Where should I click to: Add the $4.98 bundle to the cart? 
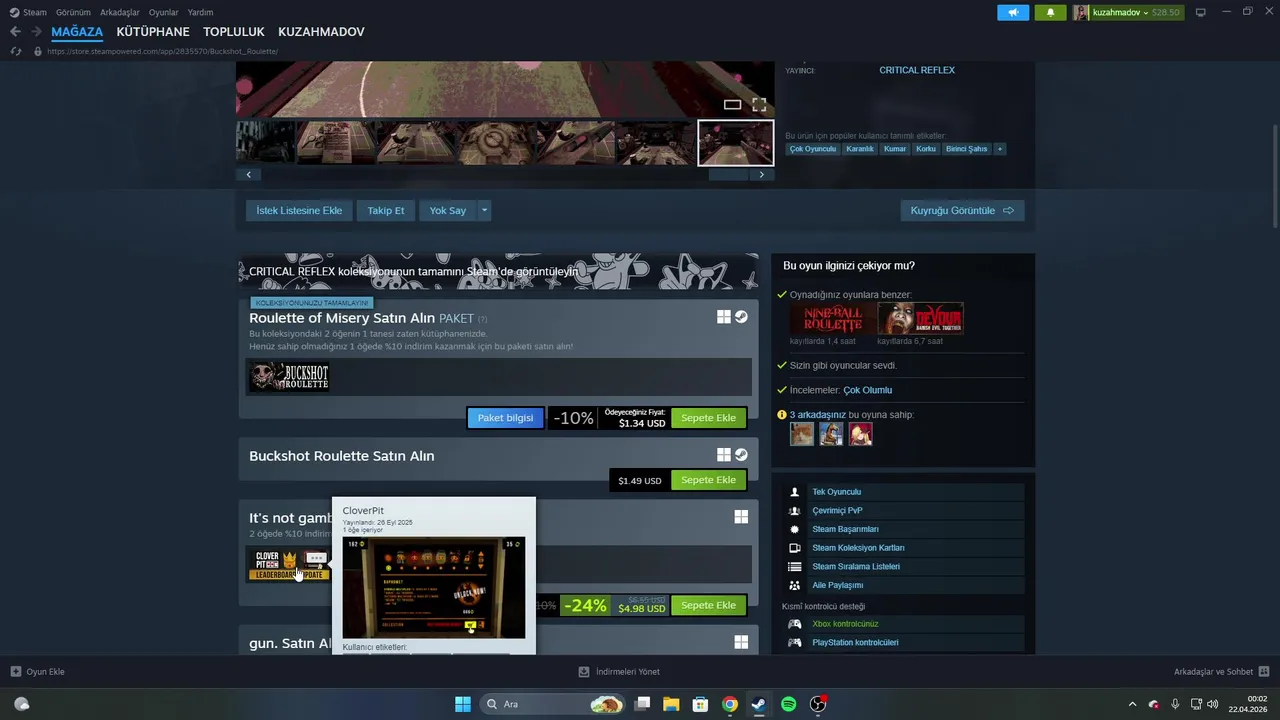(708, 605)
